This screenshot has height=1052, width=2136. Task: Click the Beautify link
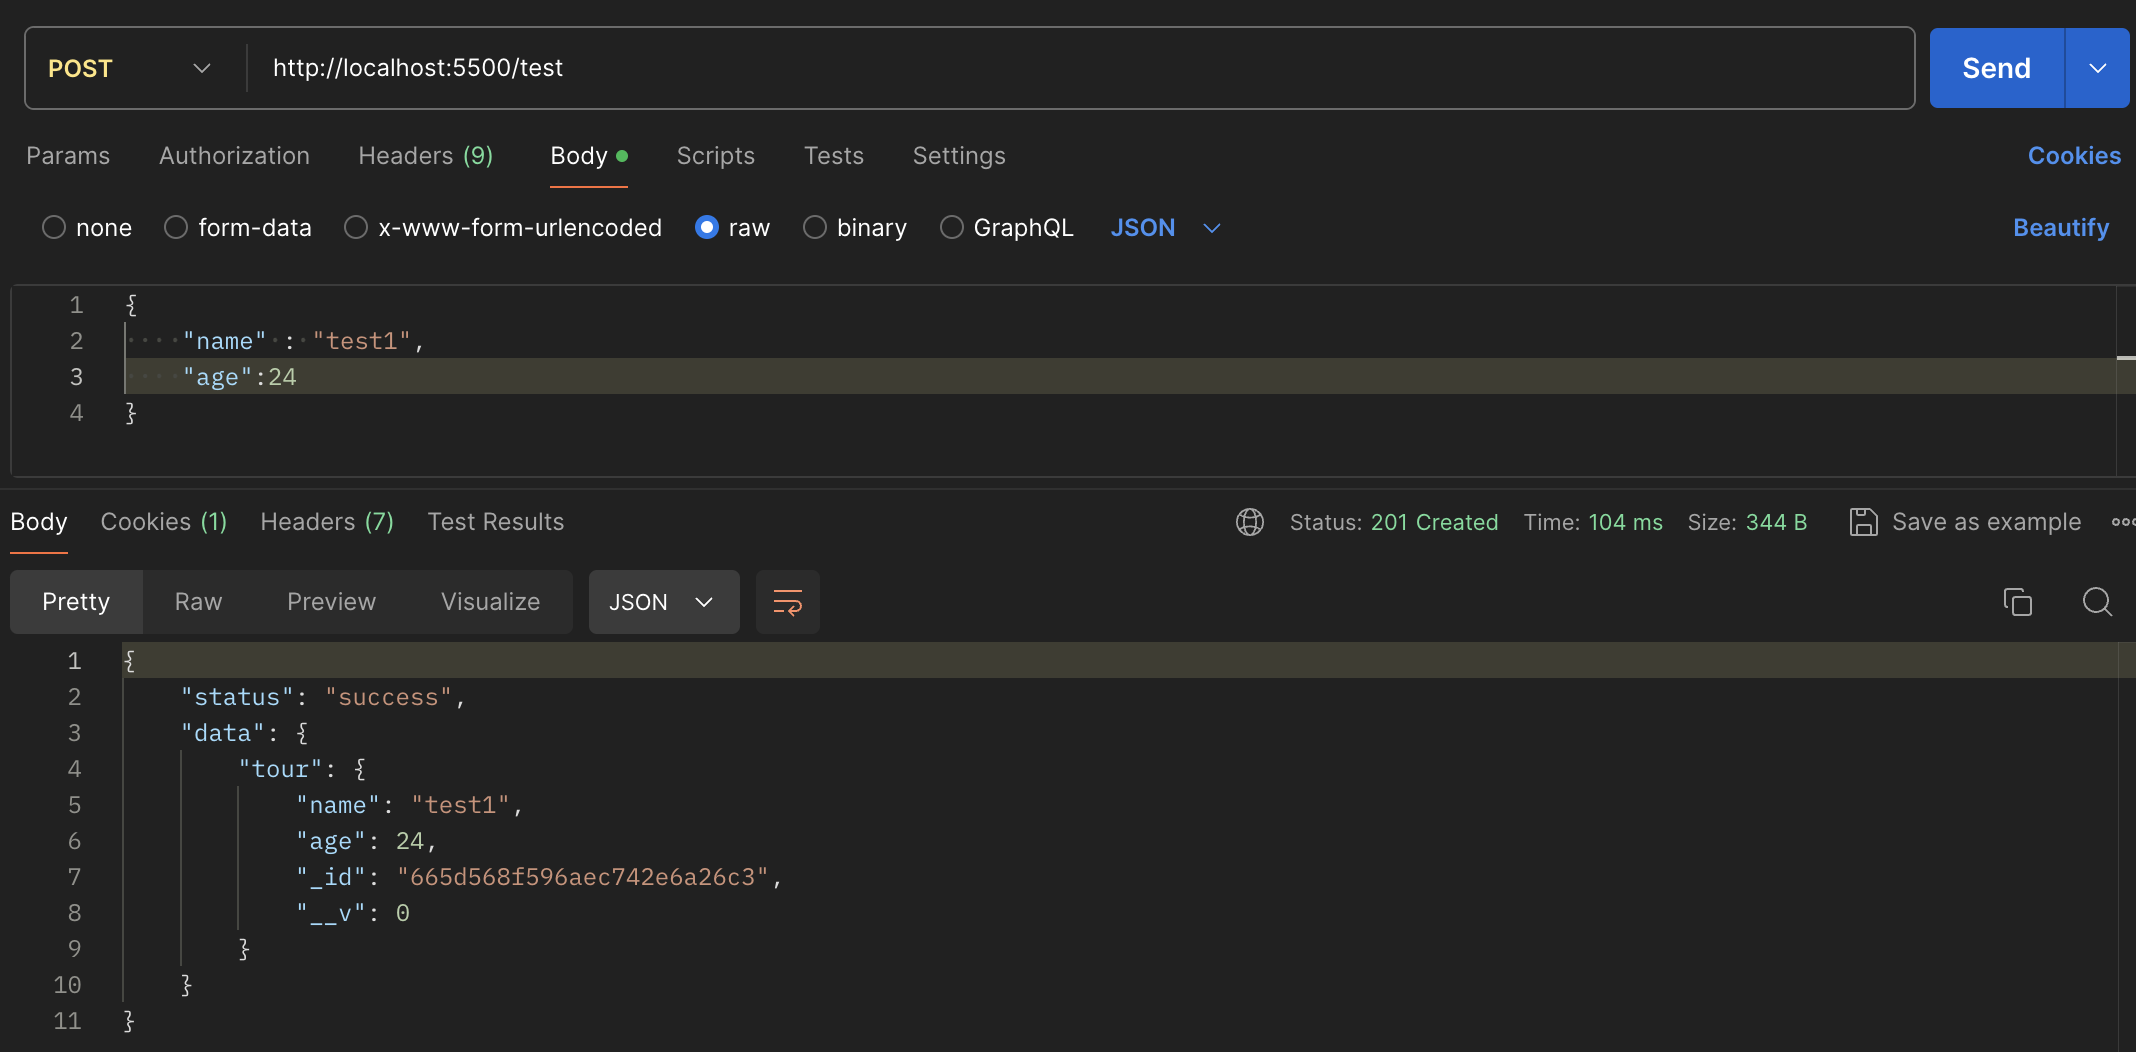[2061, 228]
